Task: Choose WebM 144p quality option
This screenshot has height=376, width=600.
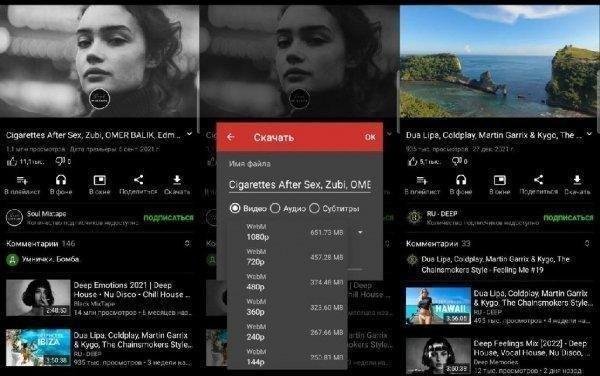Action: tap(287, 357)
